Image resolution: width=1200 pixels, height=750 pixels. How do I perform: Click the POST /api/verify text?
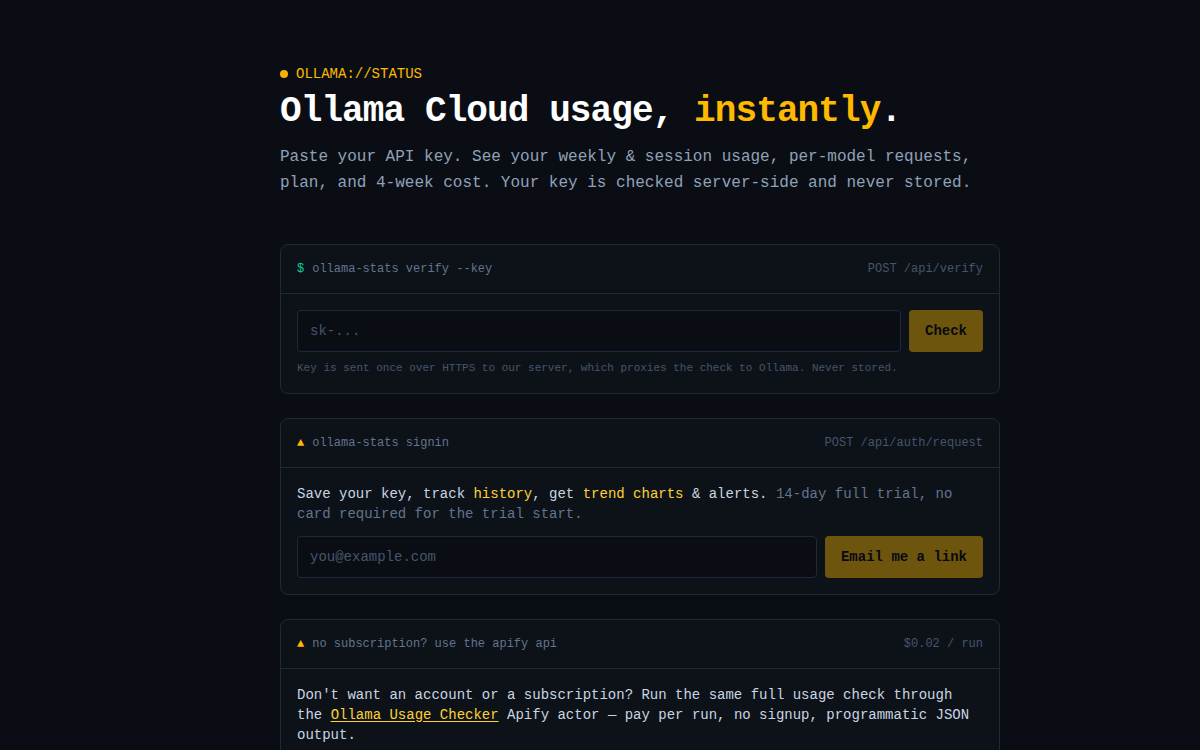(x=925, y=268)
